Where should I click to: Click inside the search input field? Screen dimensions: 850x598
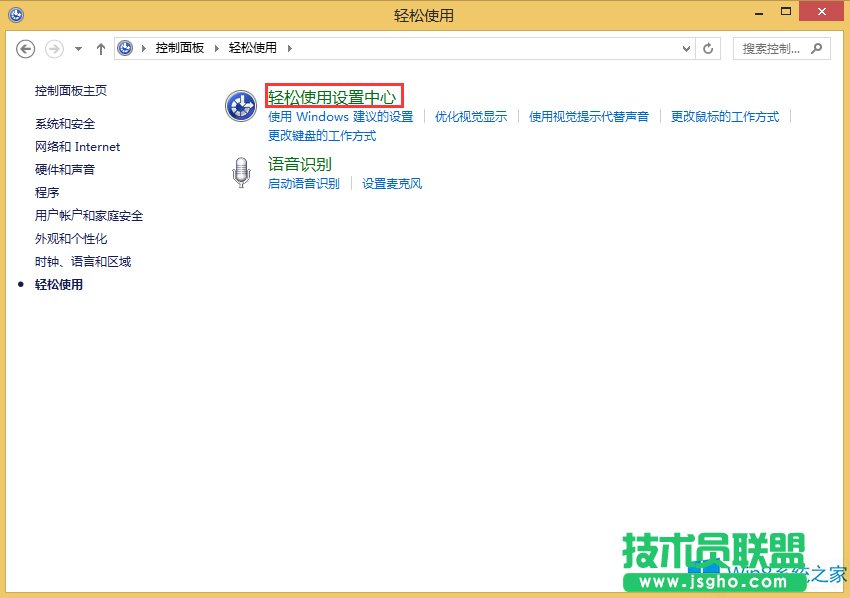770,48
